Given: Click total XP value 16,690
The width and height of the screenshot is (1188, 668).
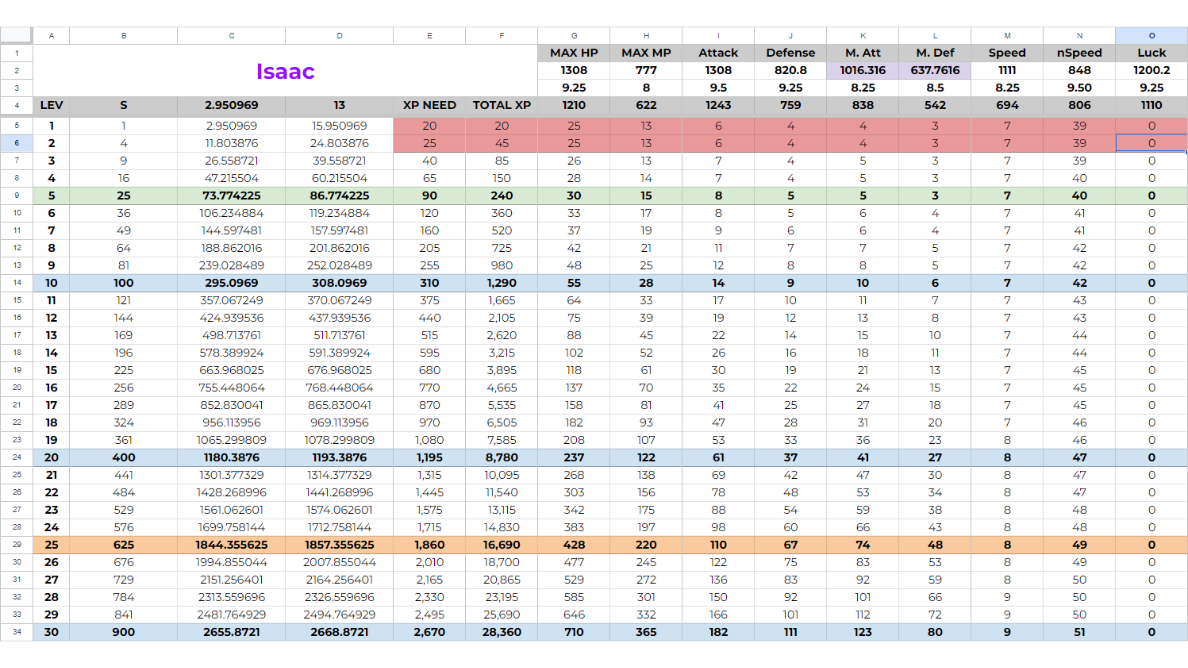Looking at the screenshot, I should [x=501, y=546].
